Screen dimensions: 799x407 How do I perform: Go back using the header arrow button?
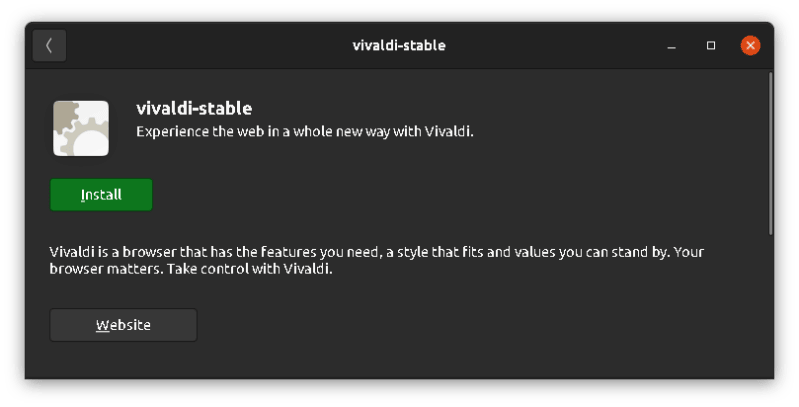(x=49, y=46)
